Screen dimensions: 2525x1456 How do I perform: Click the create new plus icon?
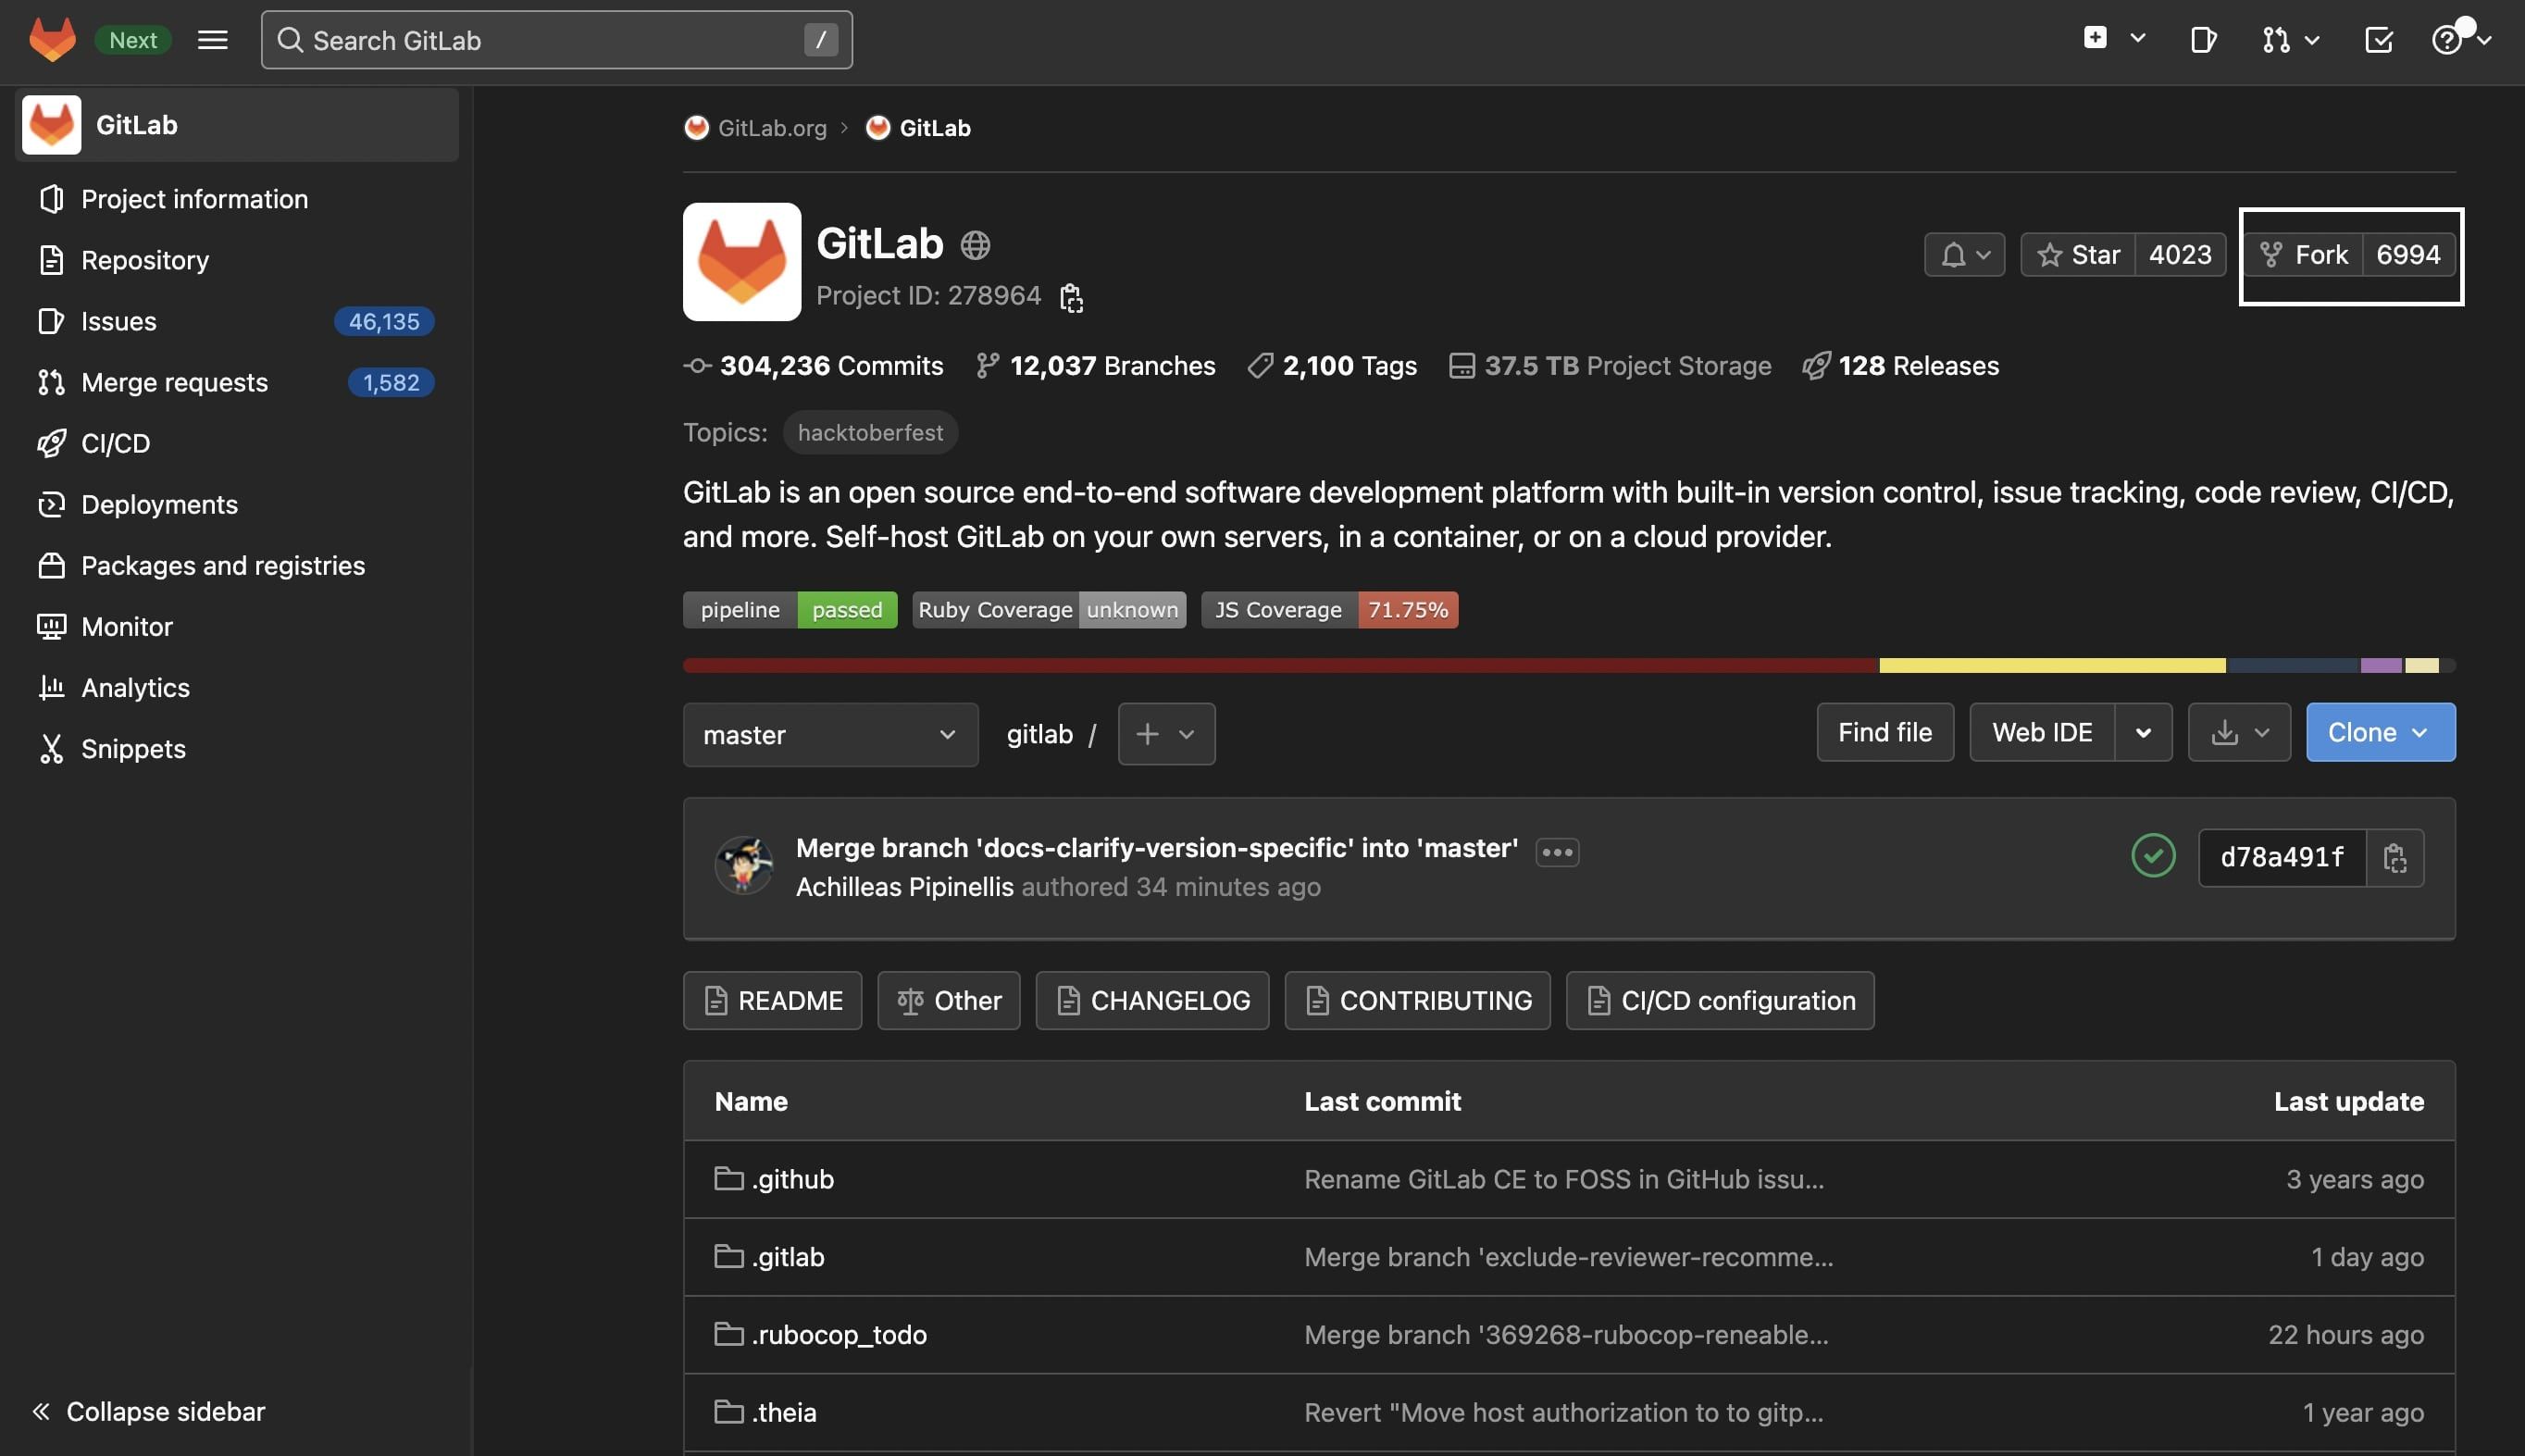pos(2094,38)
